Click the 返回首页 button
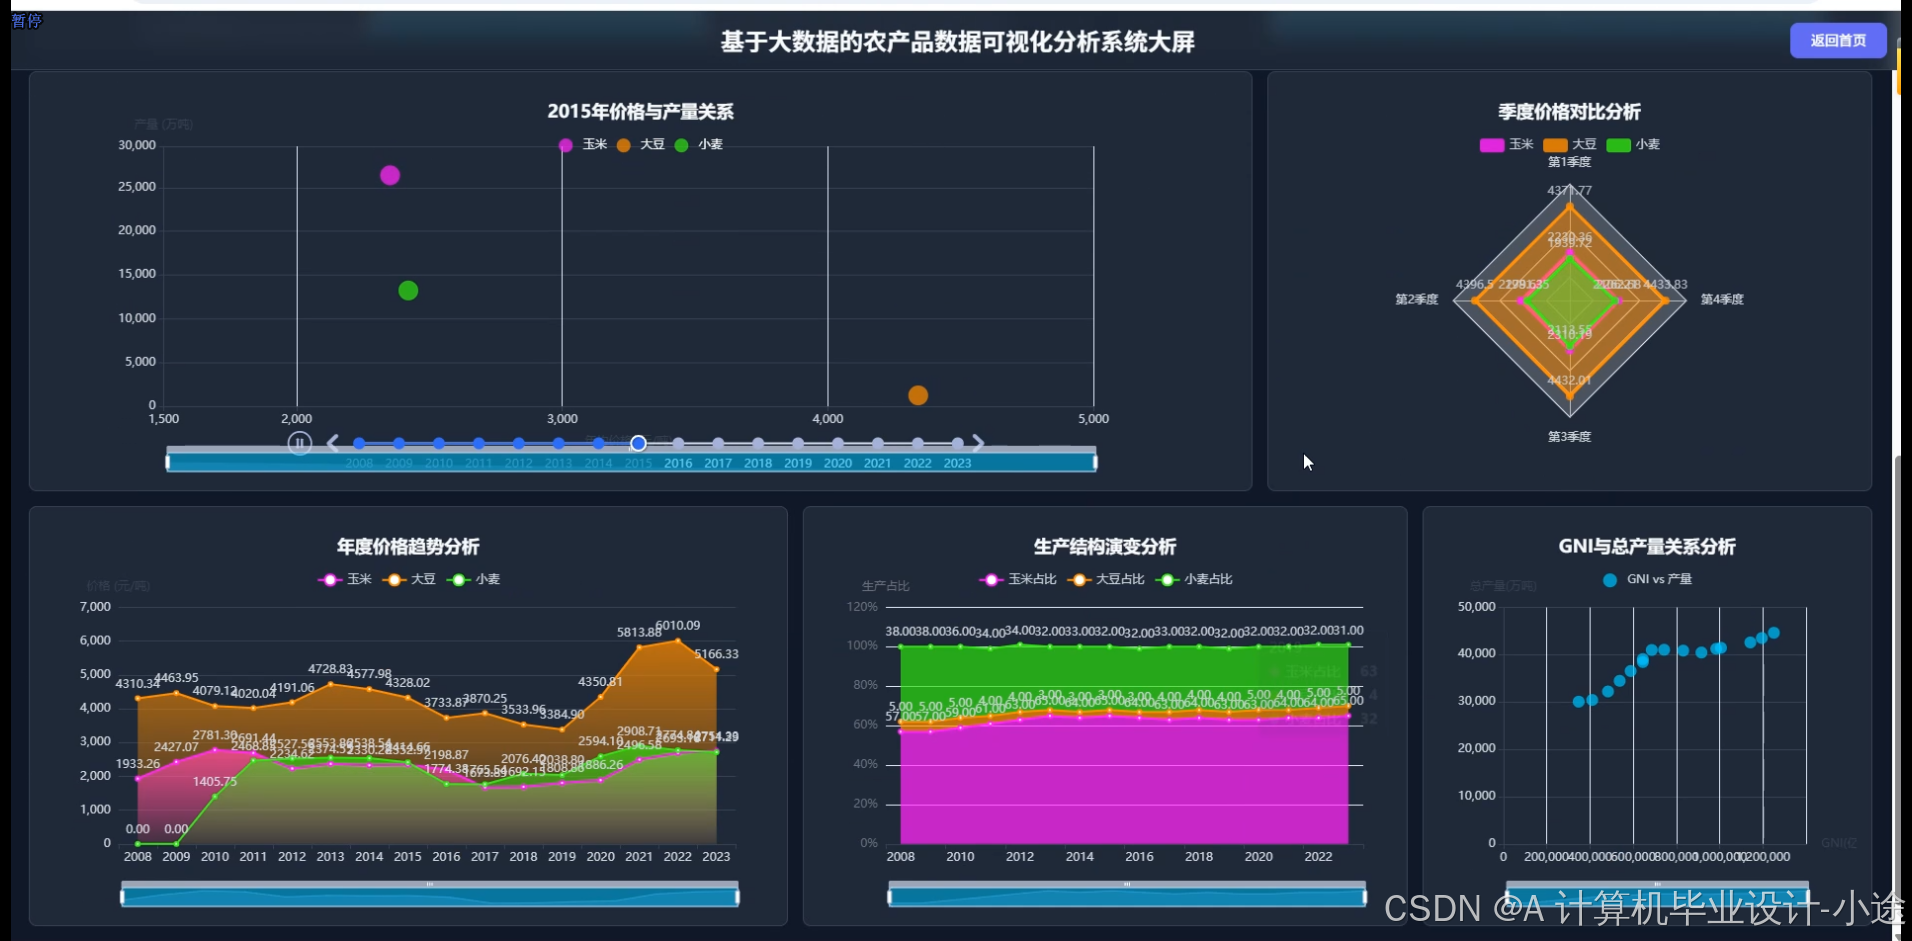 click(x=1838, y=40)
